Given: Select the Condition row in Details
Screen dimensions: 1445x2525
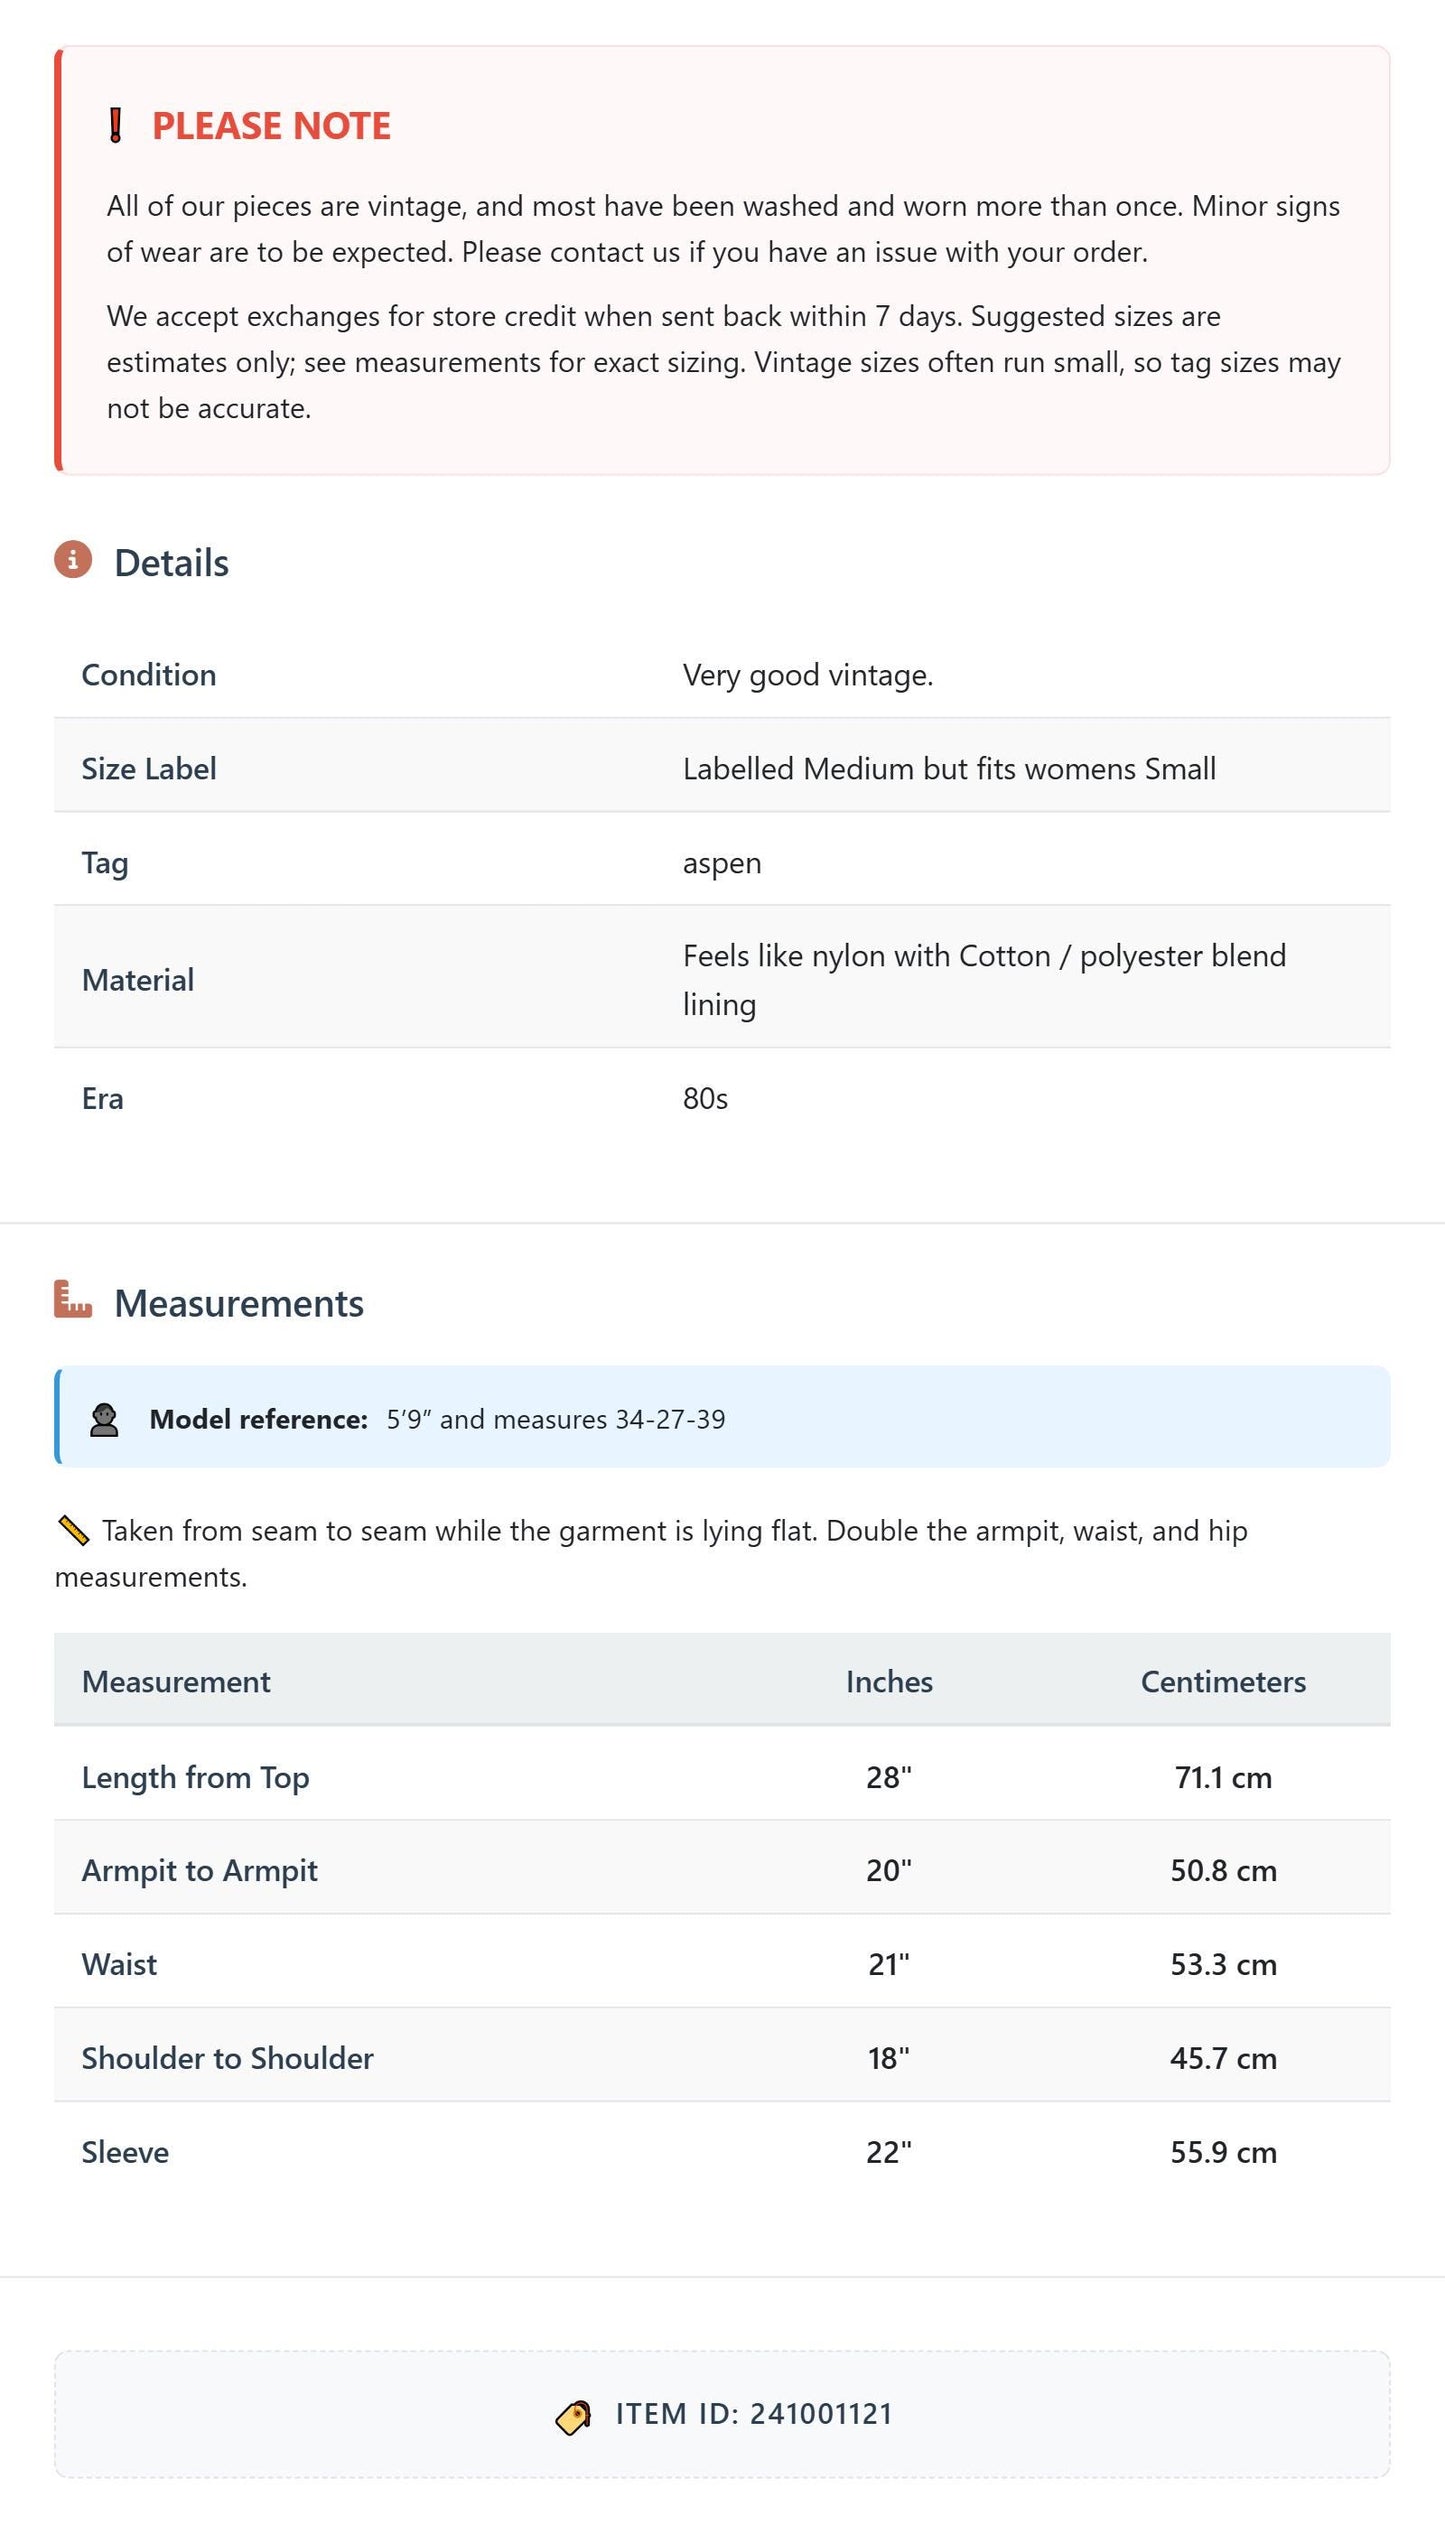Looking at the screenshot, I should click(x=722, y=675).
